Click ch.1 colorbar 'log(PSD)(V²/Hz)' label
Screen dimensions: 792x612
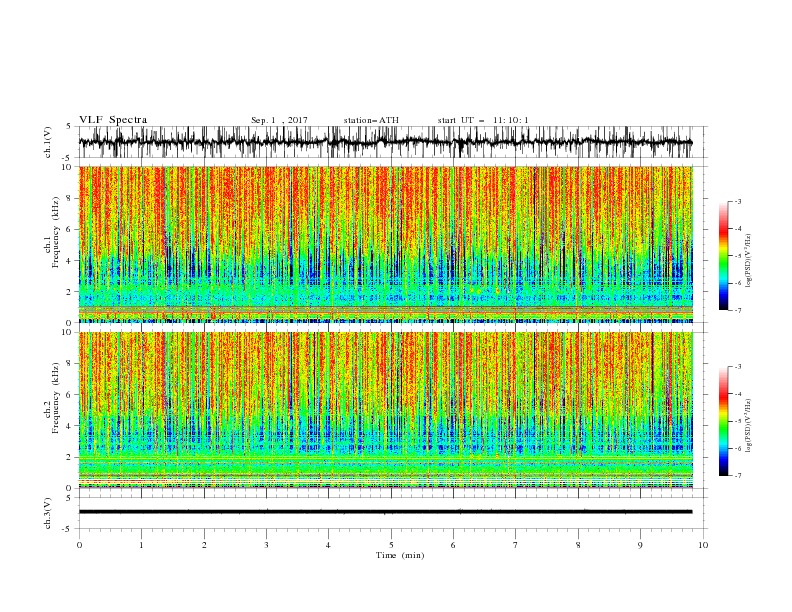[x=748, y=260]
